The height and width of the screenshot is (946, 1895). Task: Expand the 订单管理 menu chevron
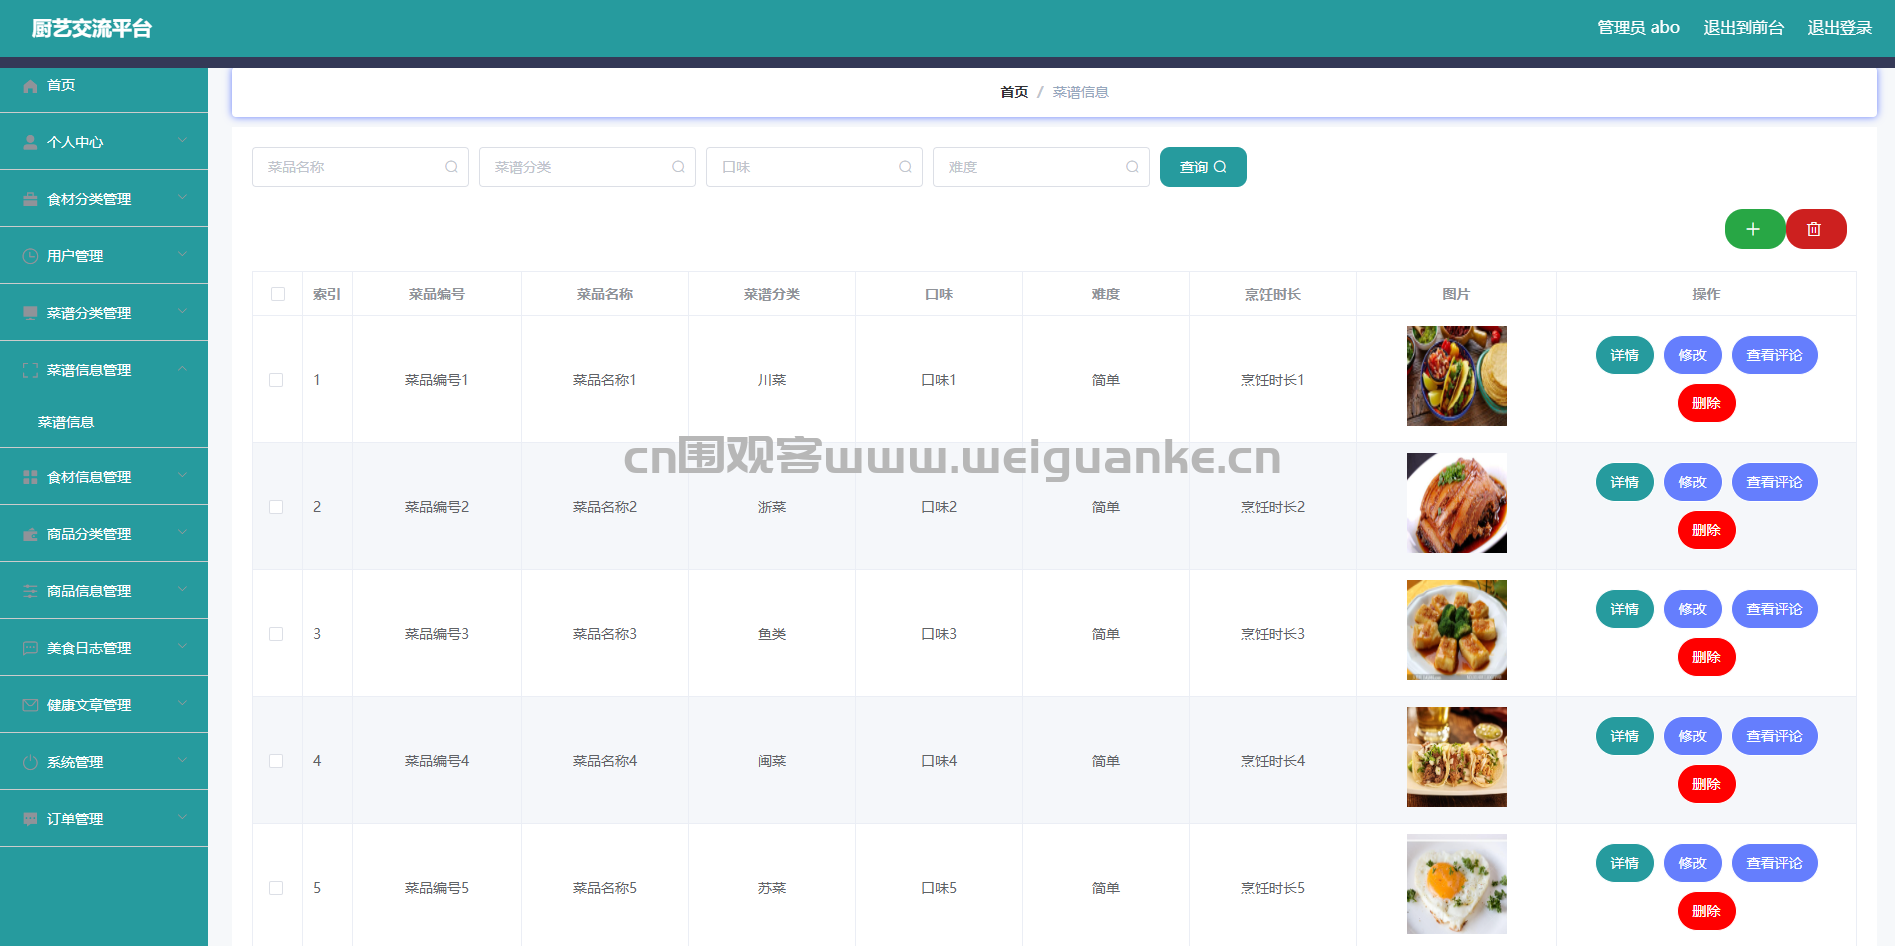click(182, 818)
